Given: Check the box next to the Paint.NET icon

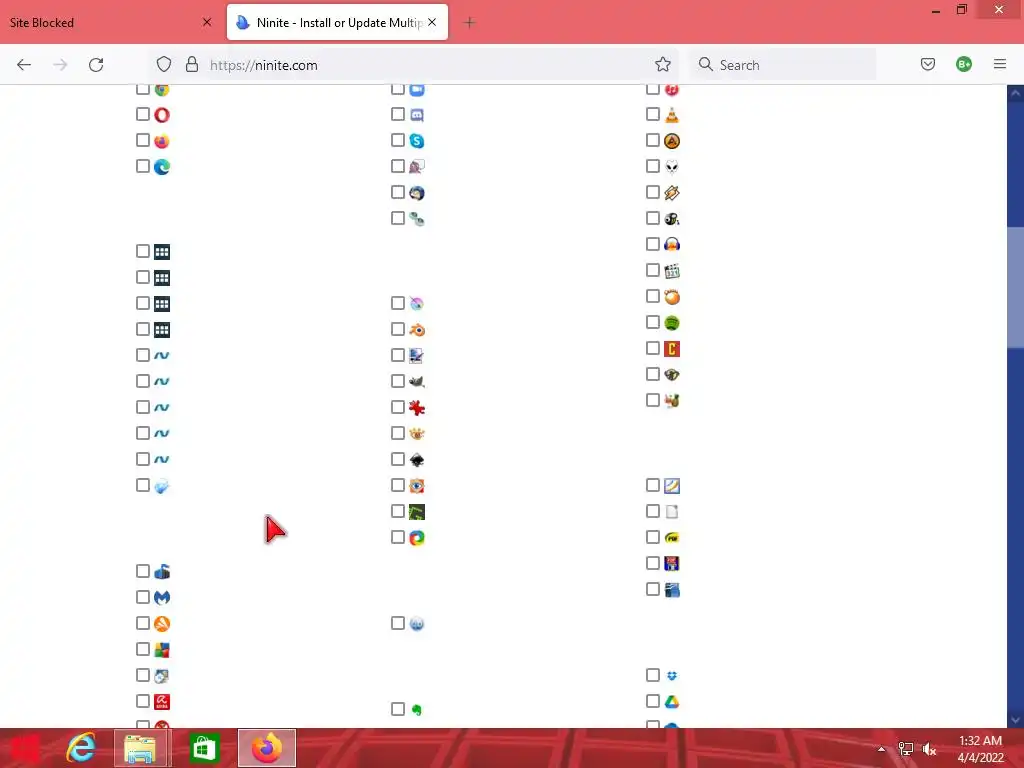Looking at the screenshot, I should click(398, 355).
